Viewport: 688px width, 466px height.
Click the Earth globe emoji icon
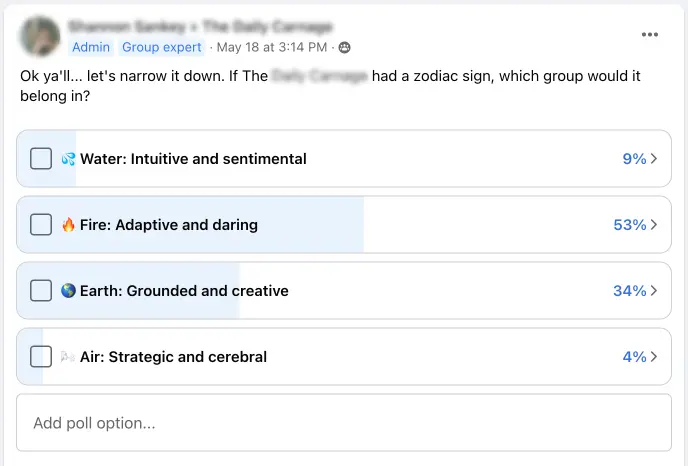pos(68,291)
